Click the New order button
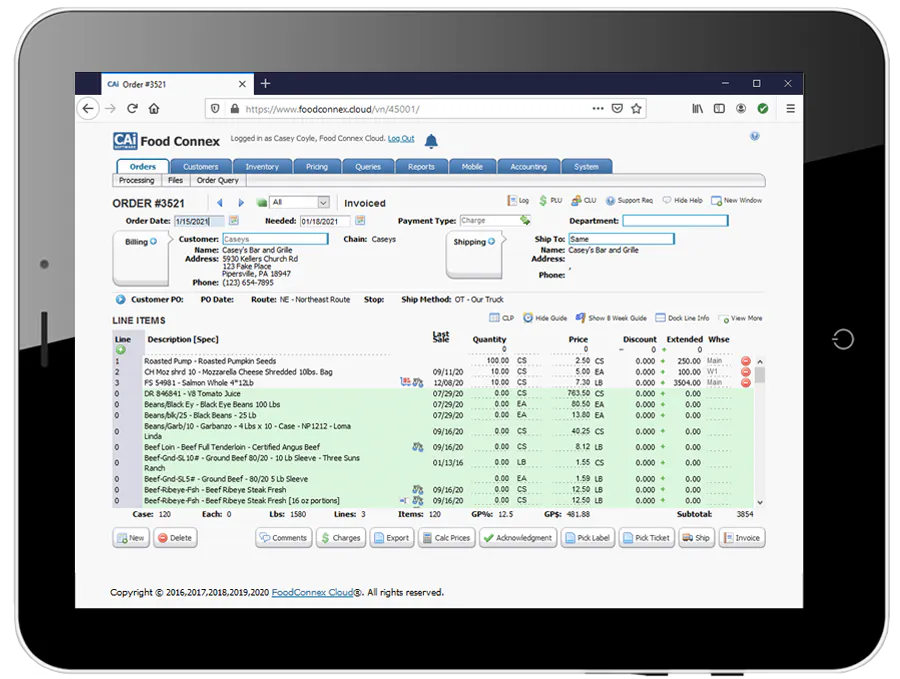 (x=131, y=538)
